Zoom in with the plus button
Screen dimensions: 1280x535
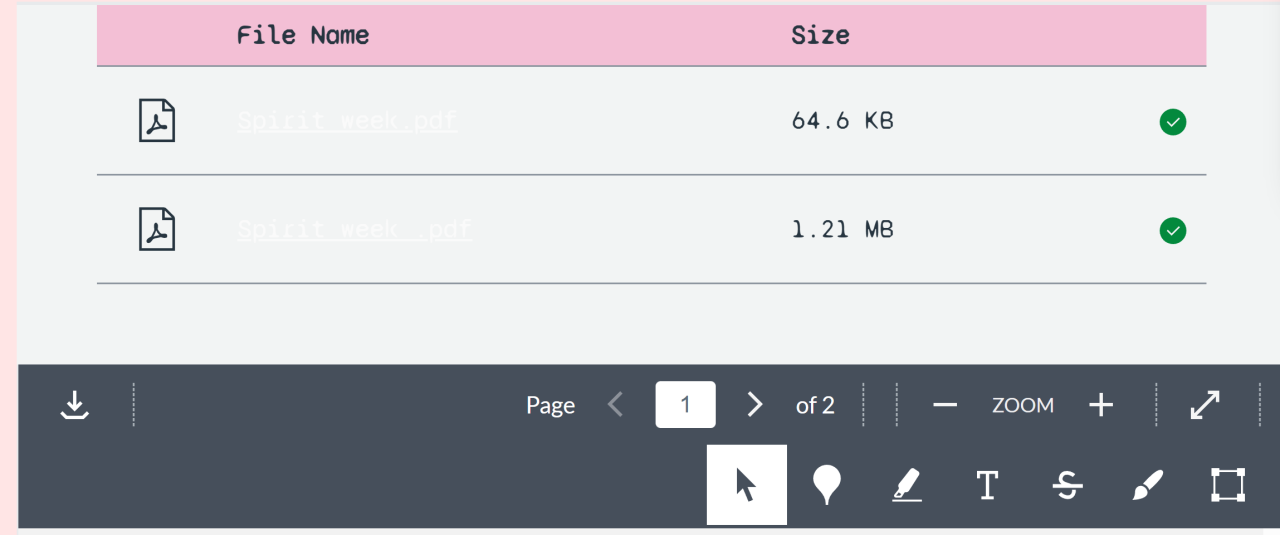coord(1101,405)
